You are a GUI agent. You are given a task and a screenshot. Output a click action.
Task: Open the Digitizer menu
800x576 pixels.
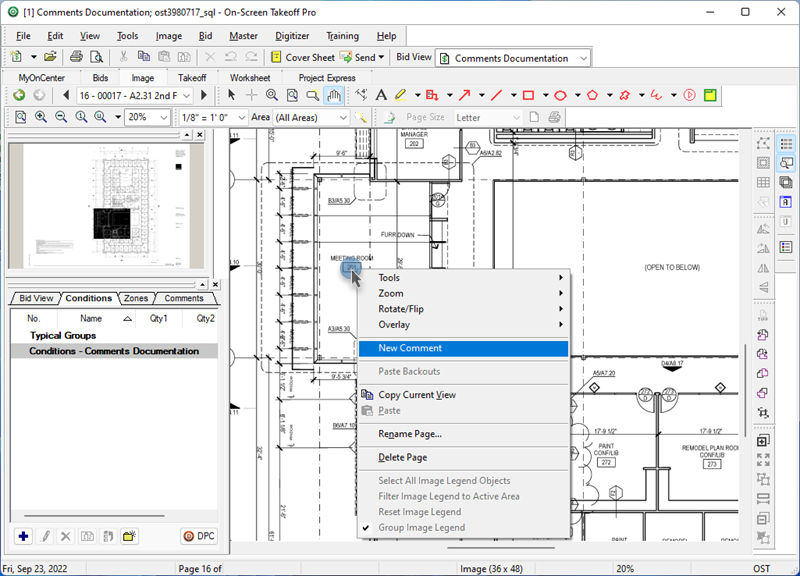292,36
